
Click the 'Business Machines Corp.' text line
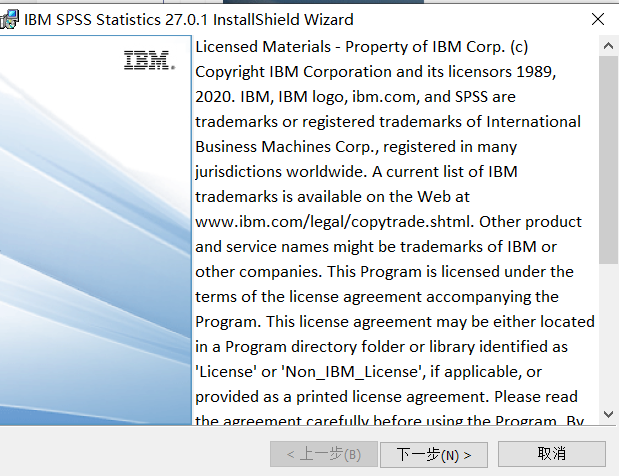(x=356, y=147)
